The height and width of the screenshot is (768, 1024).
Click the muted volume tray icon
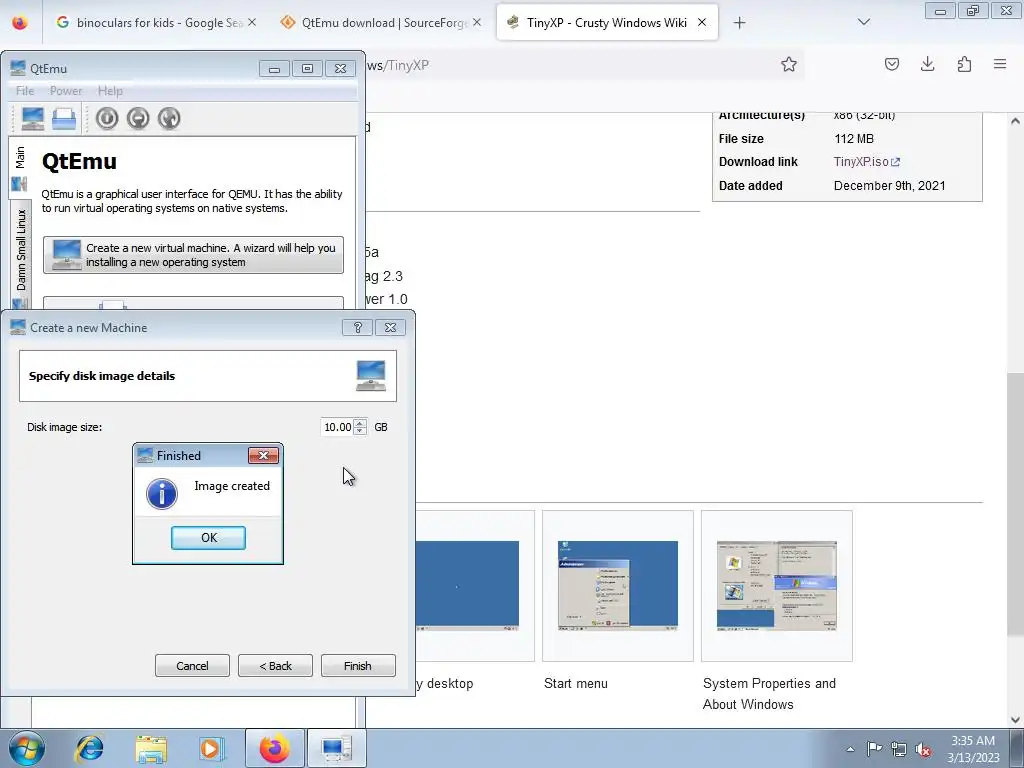point(923,749)
